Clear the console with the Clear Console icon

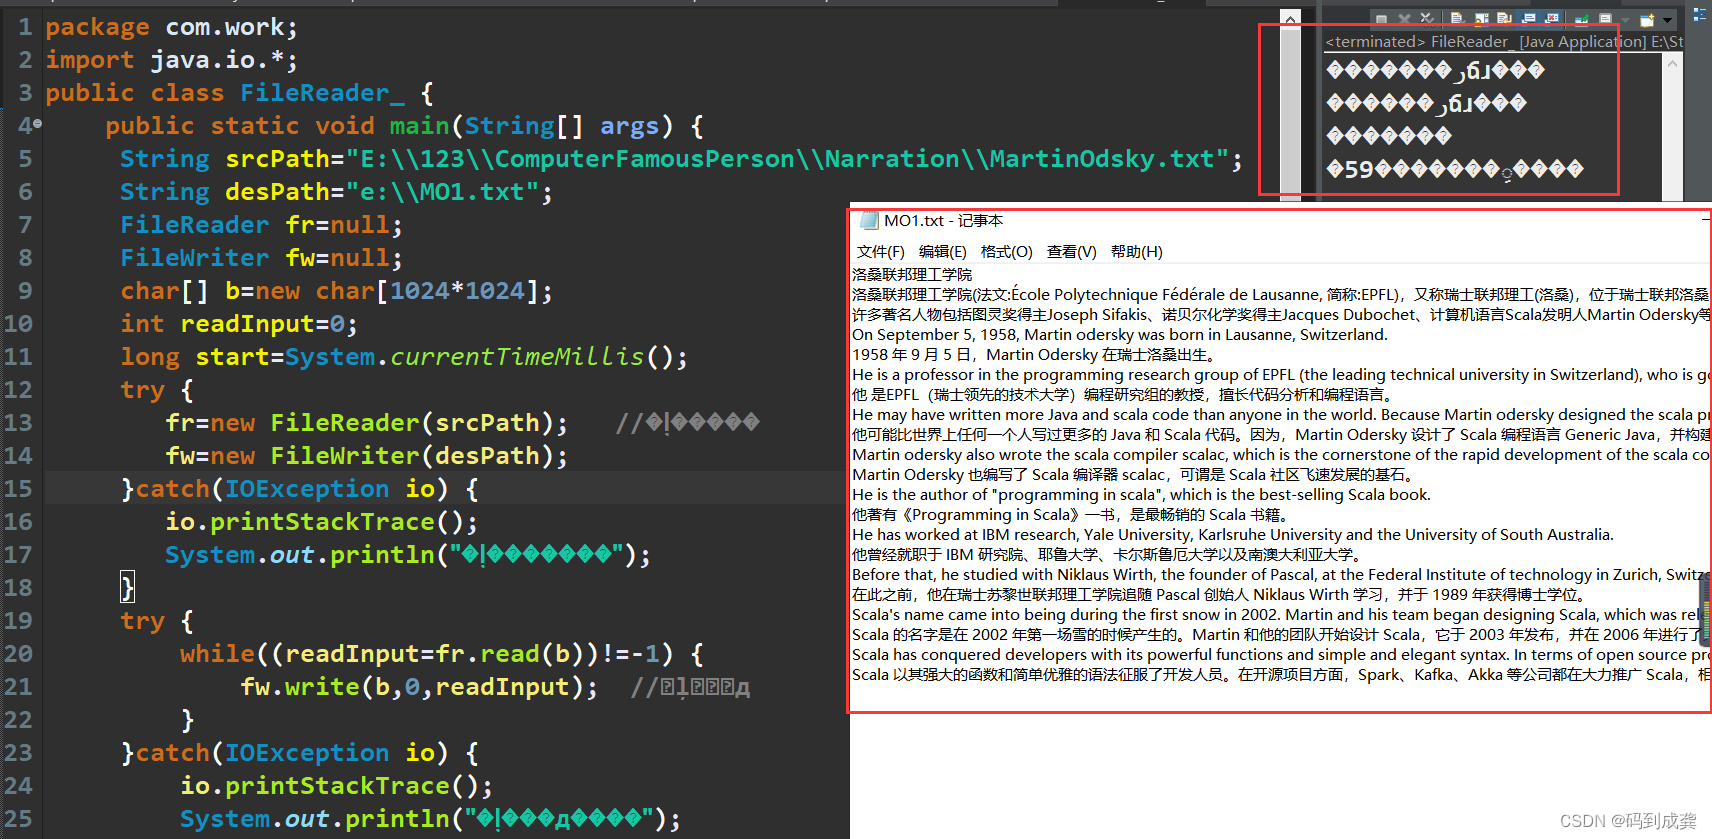tap(1457, 19)
